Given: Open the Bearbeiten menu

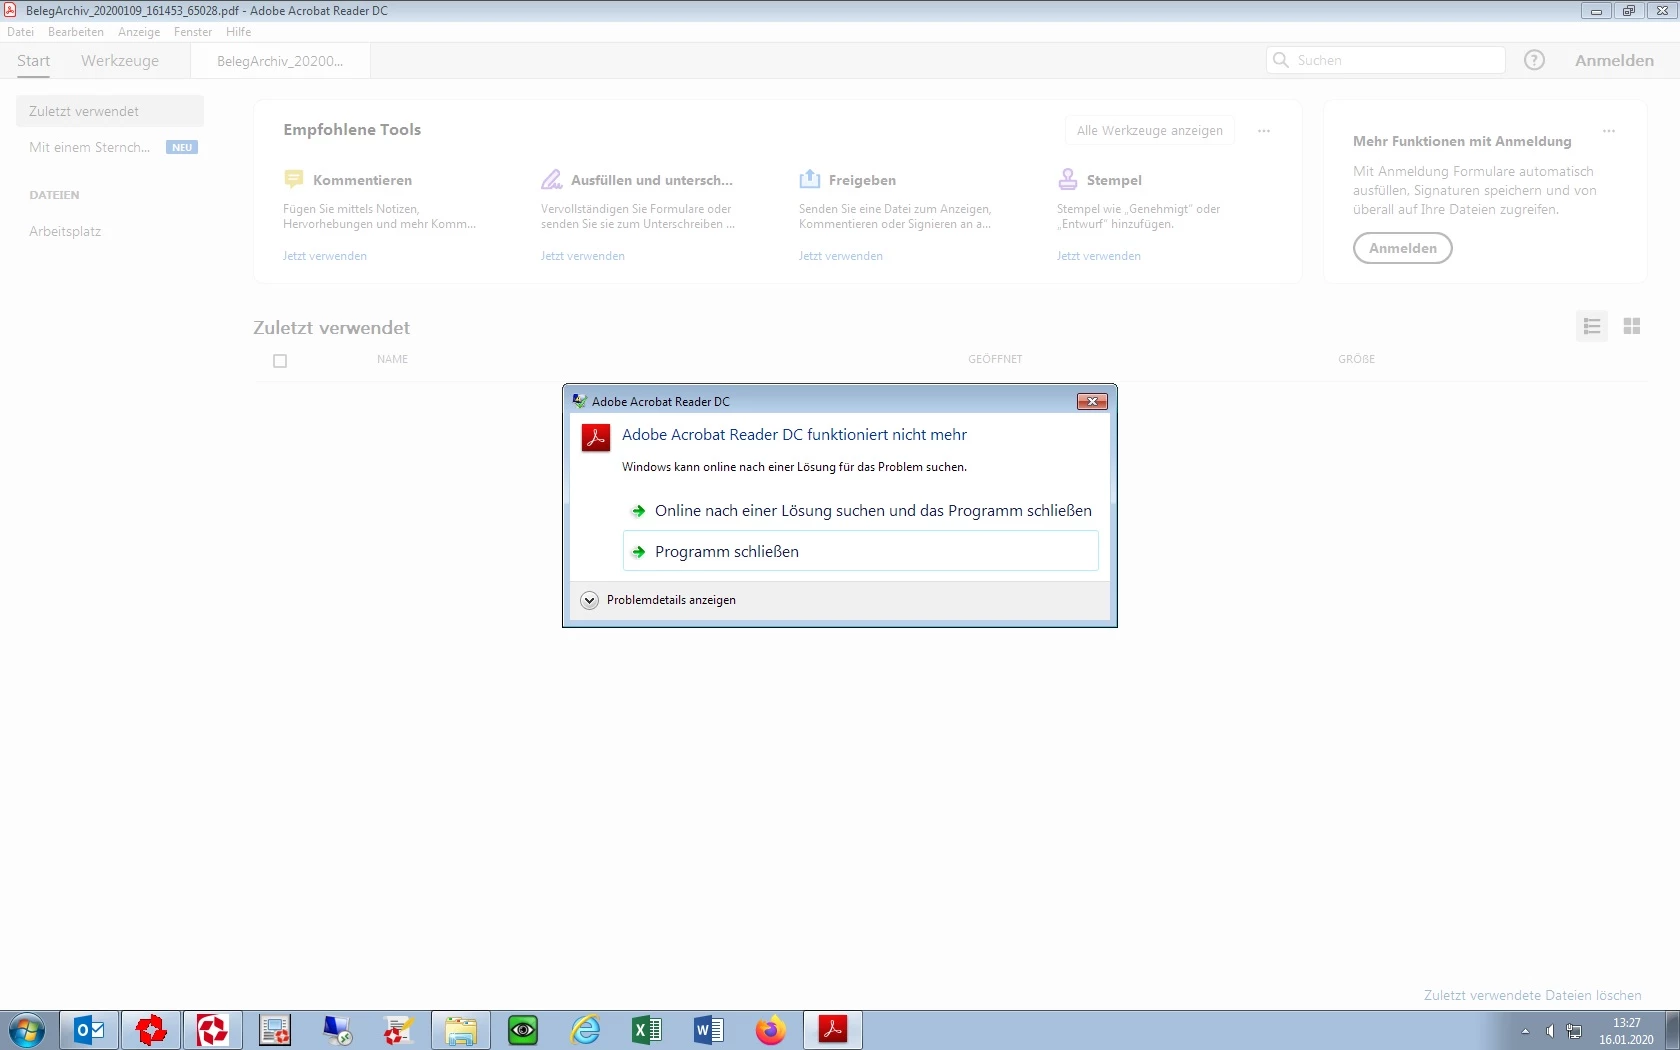Looking at the screenshot, I should point(76,32).
